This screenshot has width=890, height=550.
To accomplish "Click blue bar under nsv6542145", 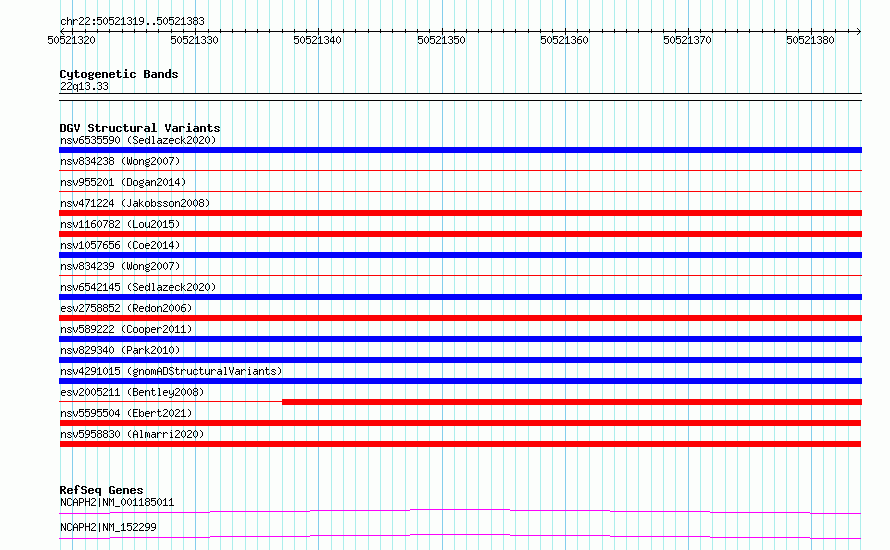I will coord(460,297).
